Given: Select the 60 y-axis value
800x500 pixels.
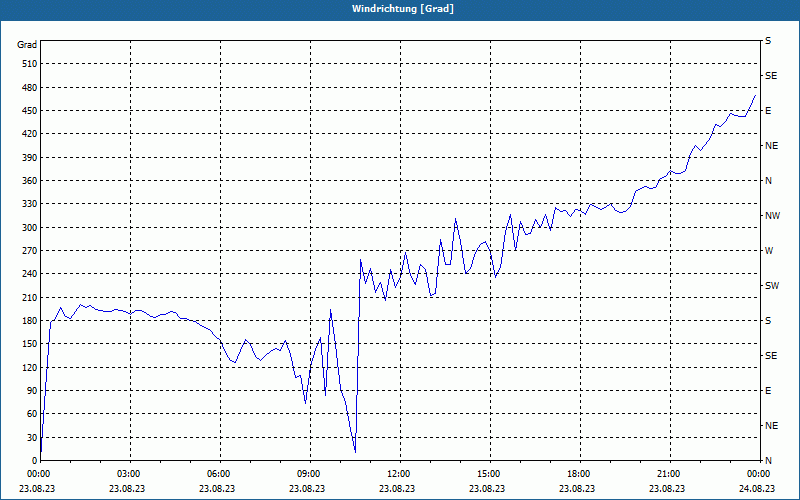Looking at the screenshot, I should [x=32, y=414].
